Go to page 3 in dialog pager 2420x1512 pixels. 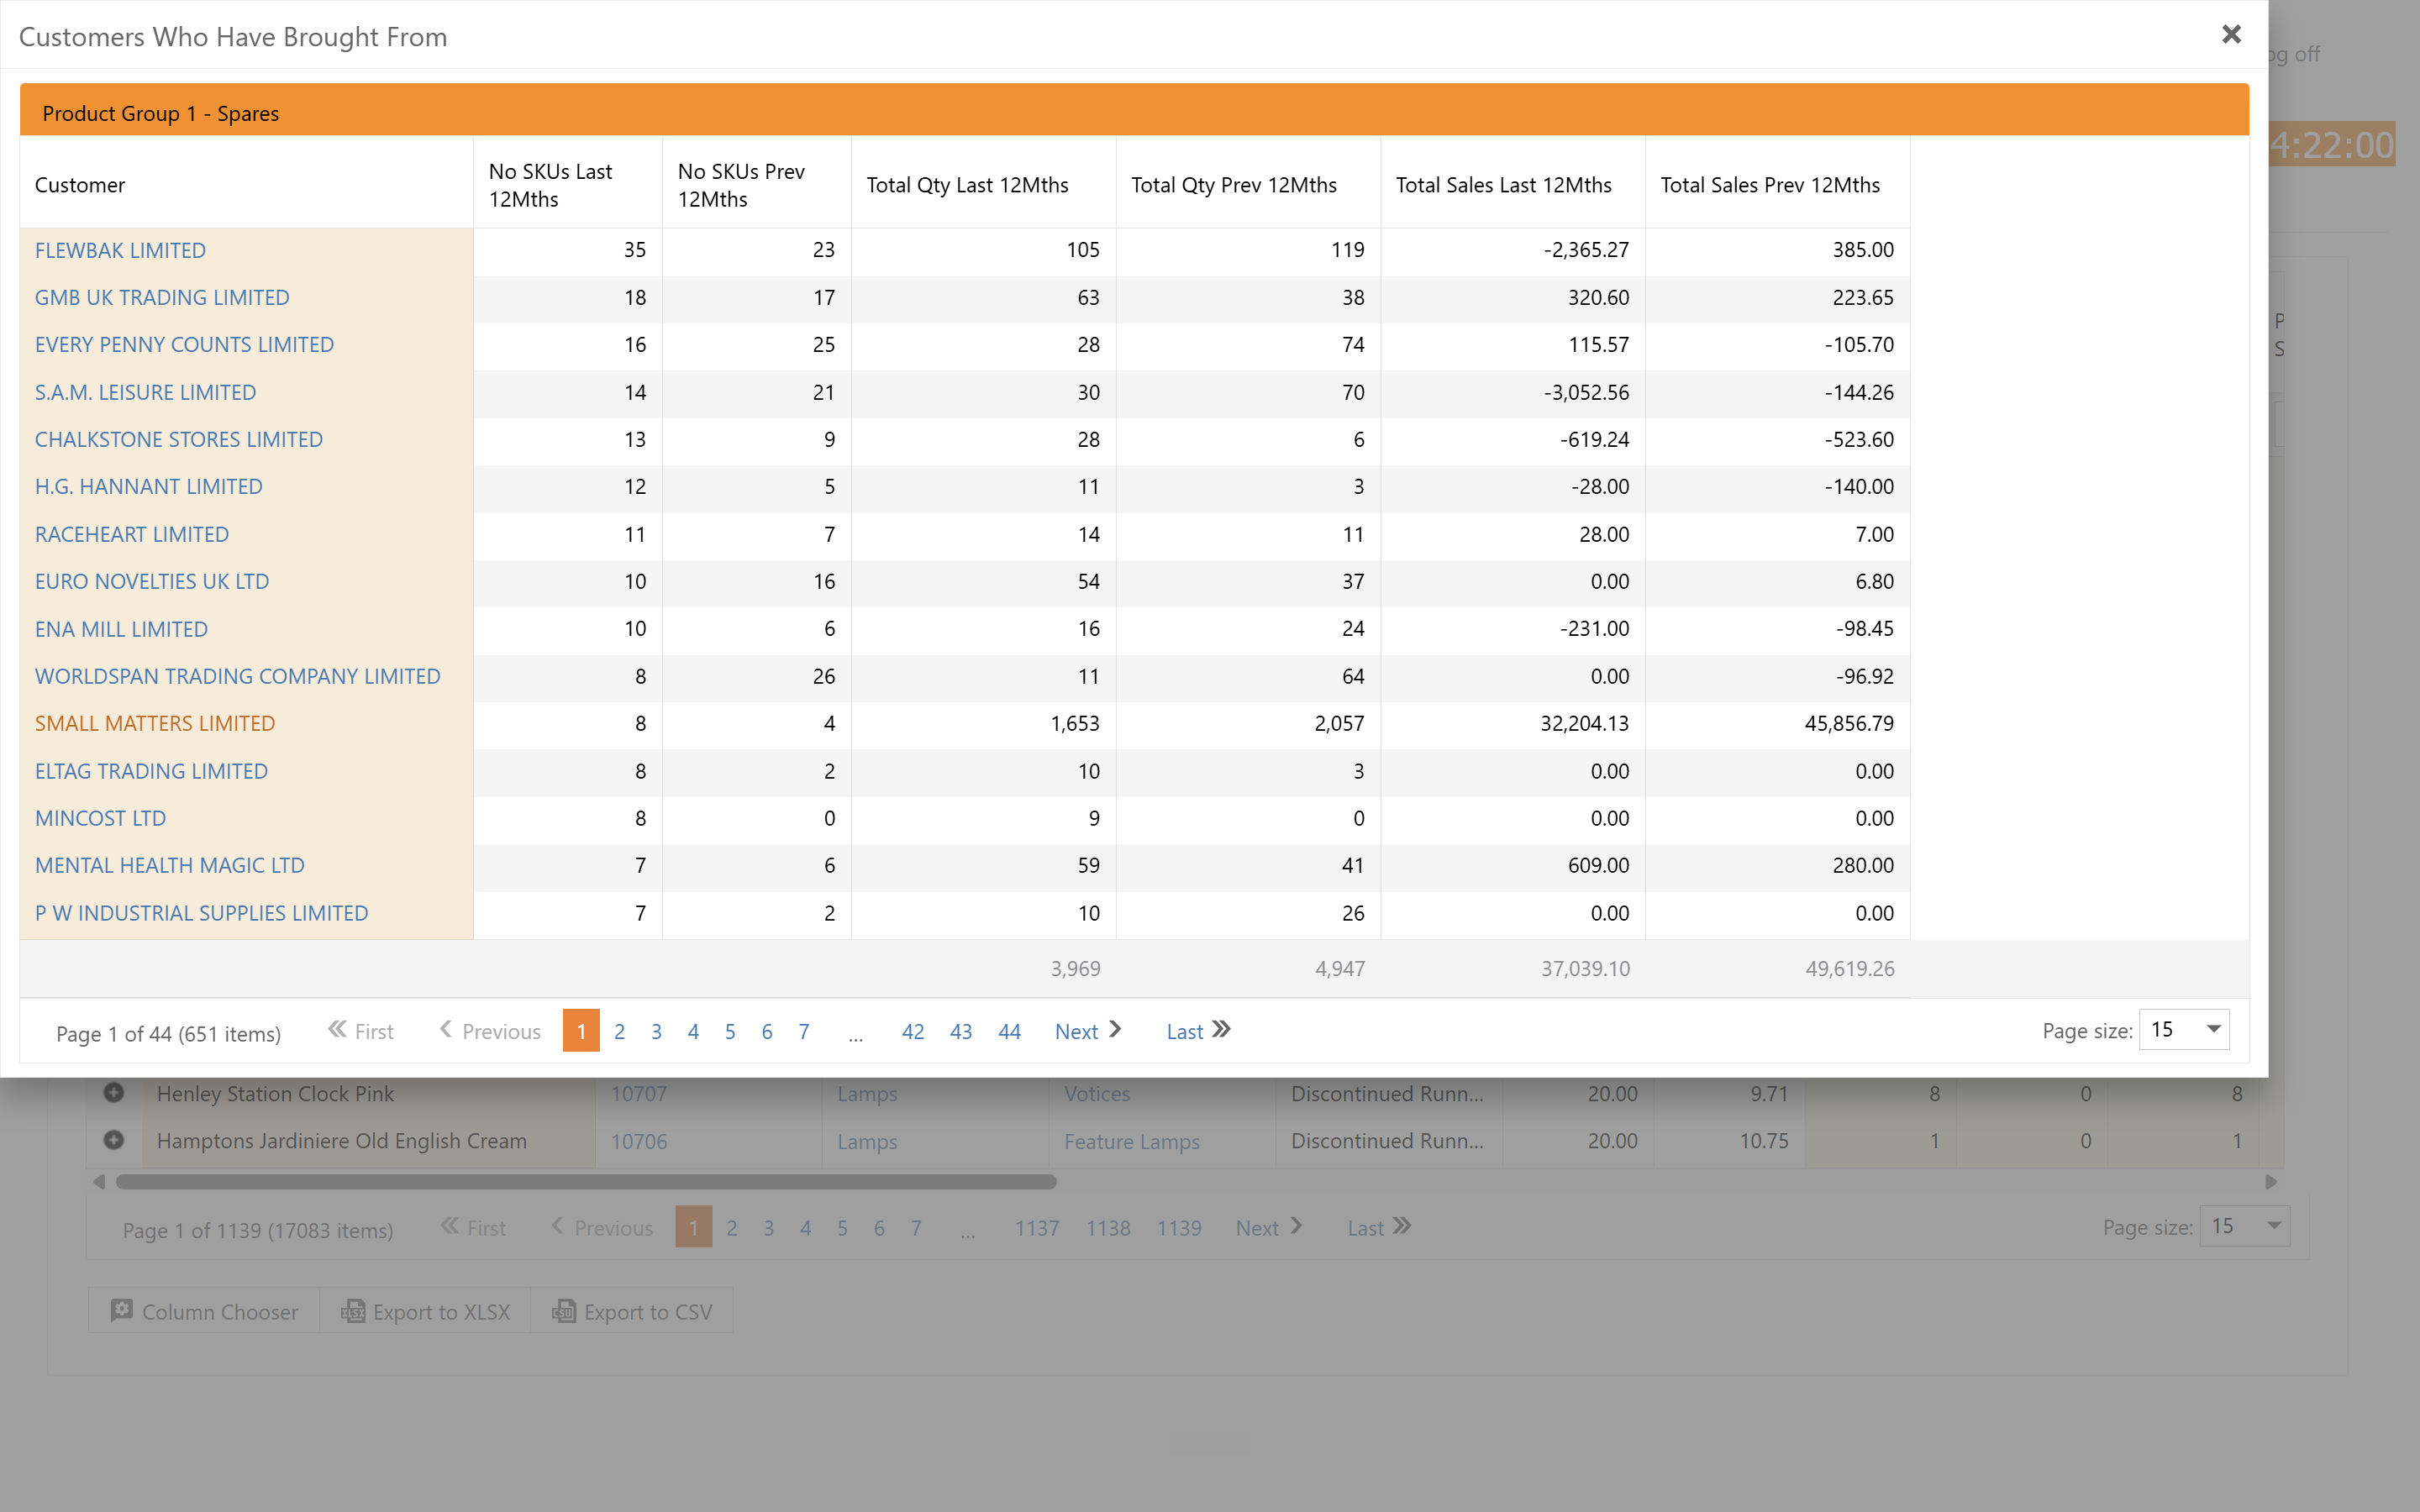pos(656,1031)
